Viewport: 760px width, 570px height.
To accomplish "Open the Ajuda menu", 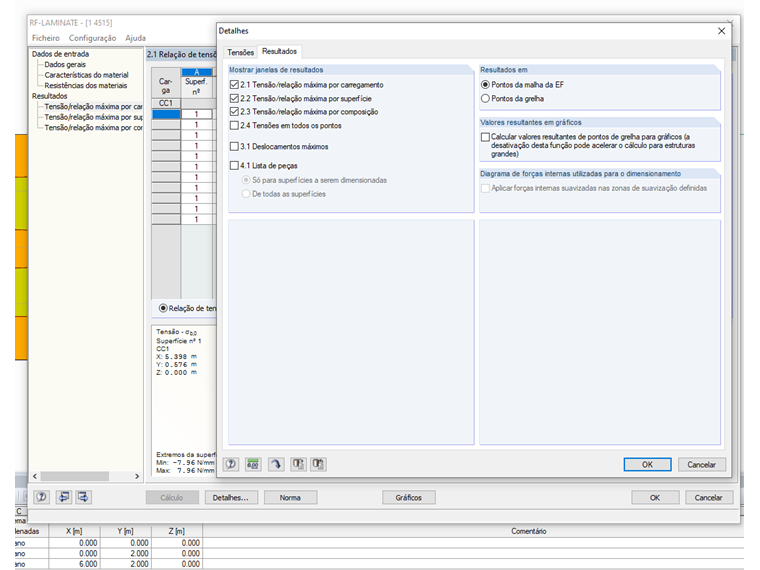I will coord(135,38).
